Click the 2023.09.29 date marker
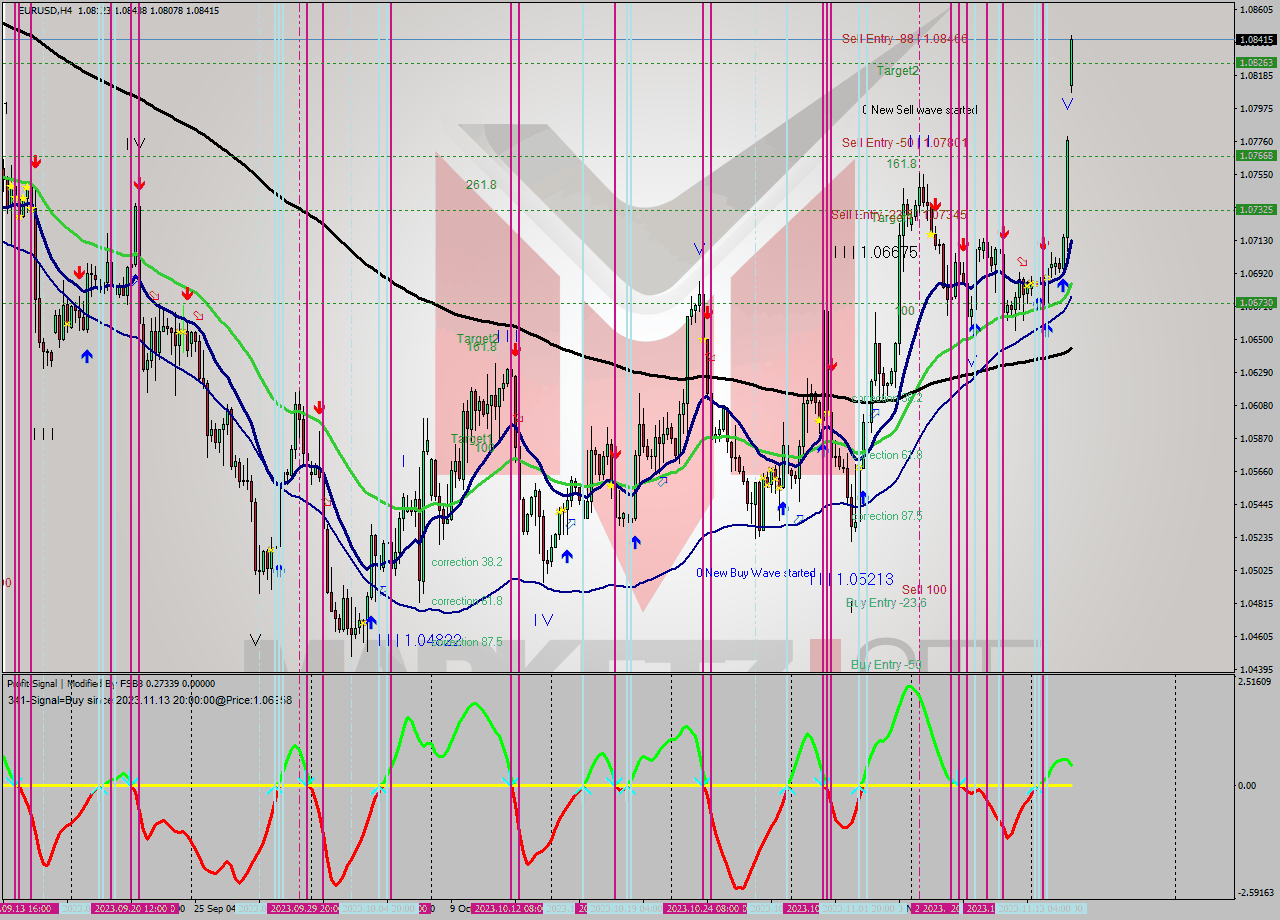1280x920 pixels. (305, 909)
